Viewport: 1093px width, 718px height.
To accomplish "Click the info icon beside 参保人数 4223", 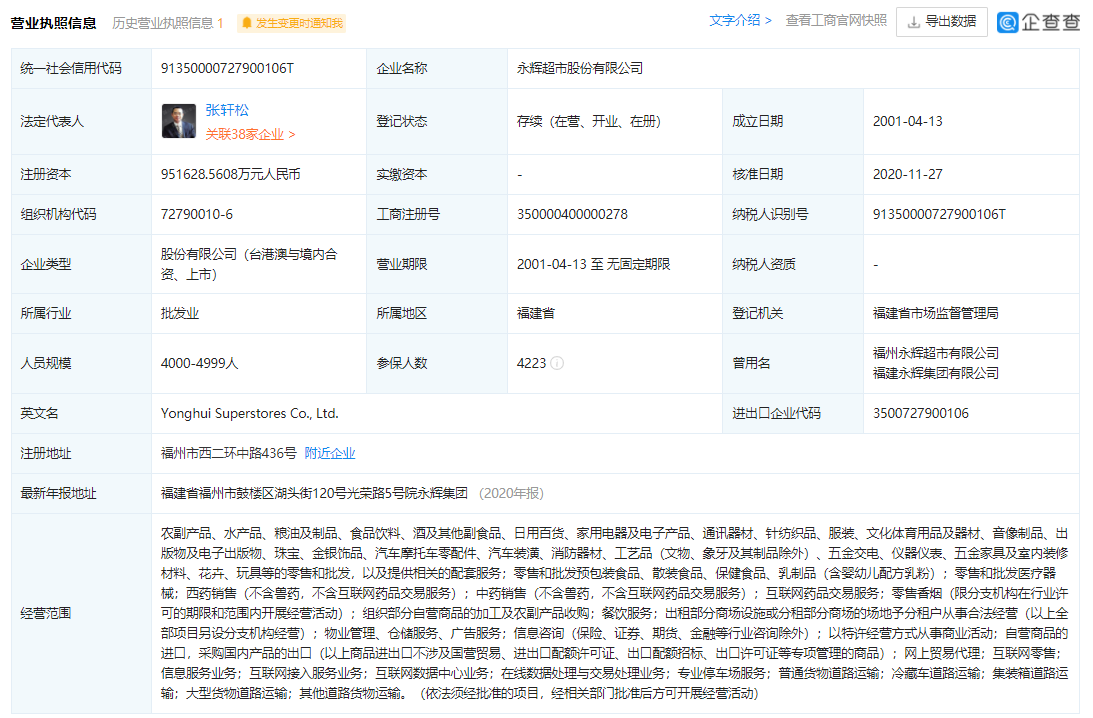I will [557, 363].
